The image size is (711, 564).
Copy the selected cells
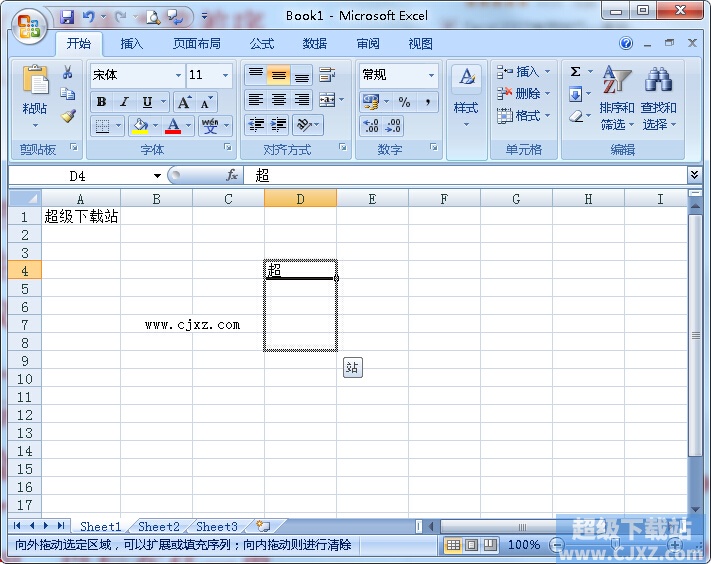tap(68, 93)
